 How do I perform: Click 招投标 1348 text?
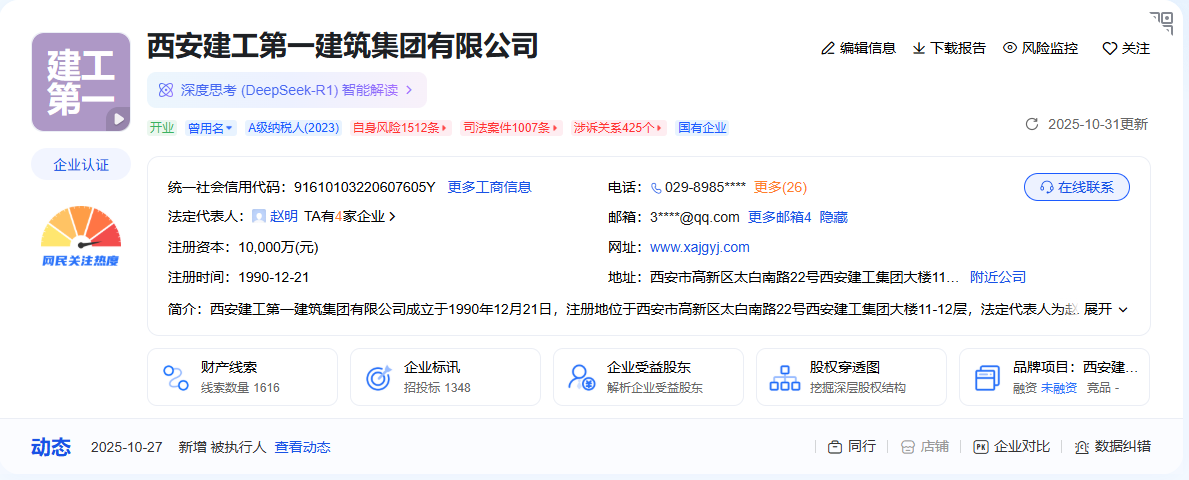tap(438, 388)
